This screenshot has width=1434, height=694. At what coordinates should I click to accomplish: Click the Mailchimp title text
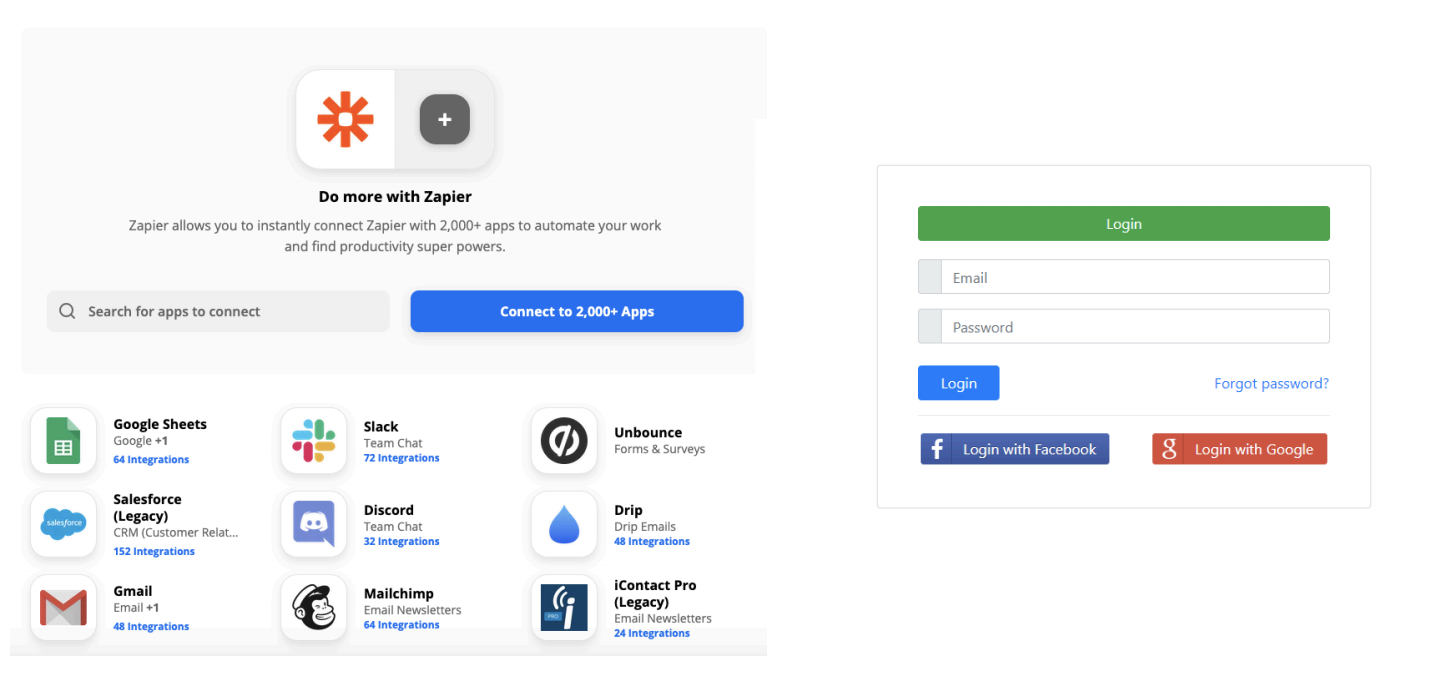(x=399, y=593)
